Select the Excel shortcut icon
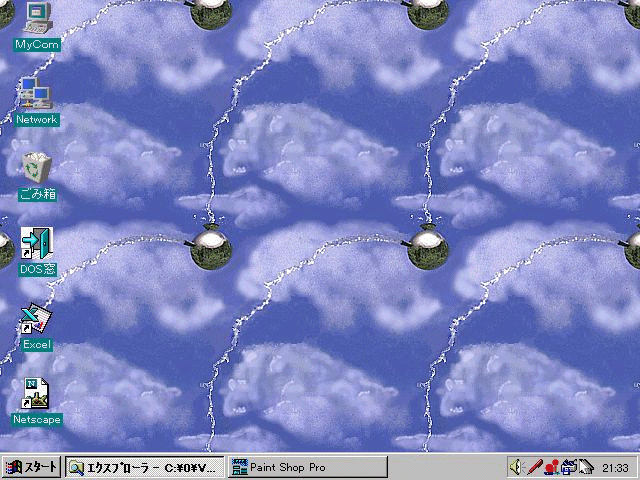 (x=36, y=317)
